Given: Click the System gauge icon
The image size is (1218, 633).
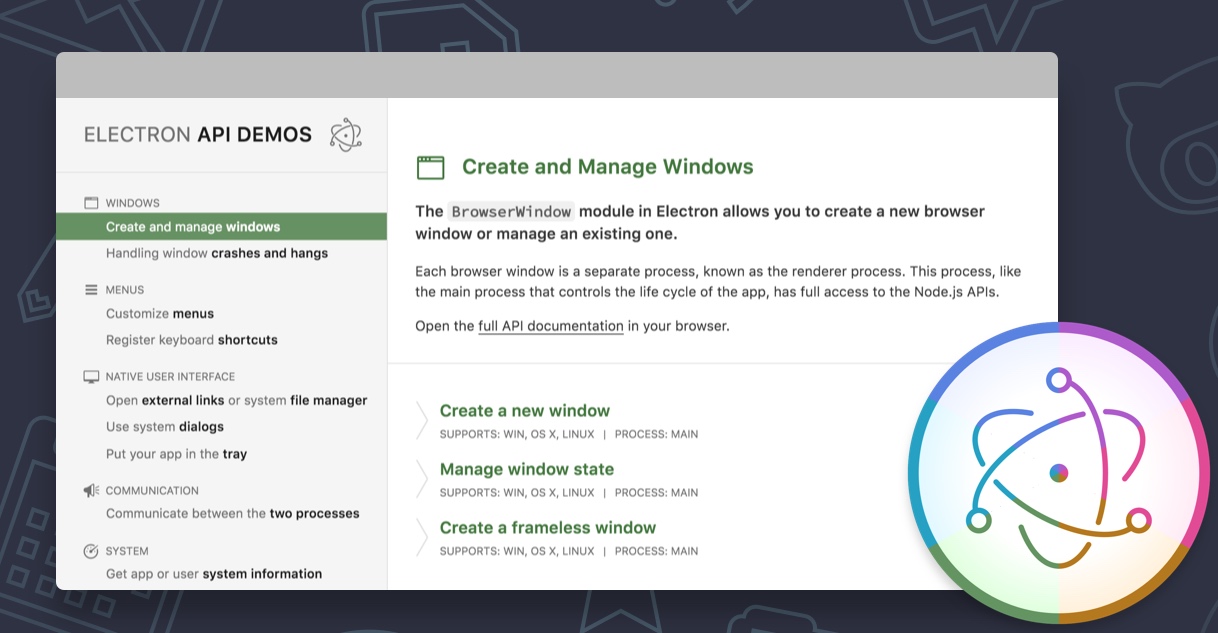Looking at the screenshot, I should click(x=91, y=551).
